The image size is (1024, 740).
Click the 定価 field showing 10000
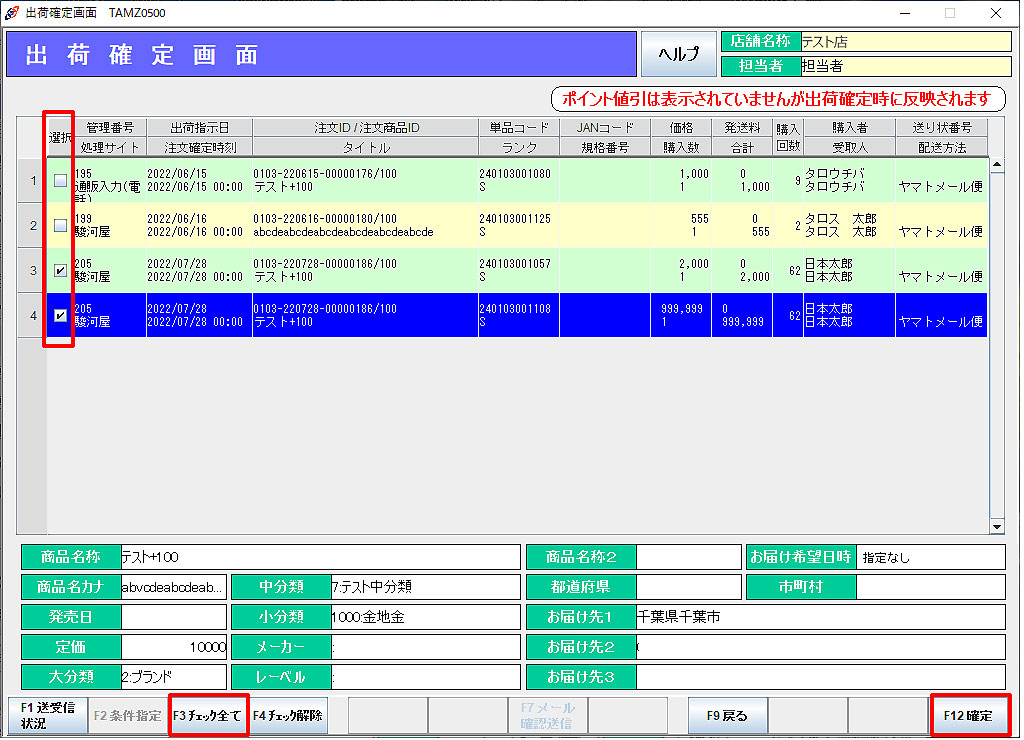(174, 647)
